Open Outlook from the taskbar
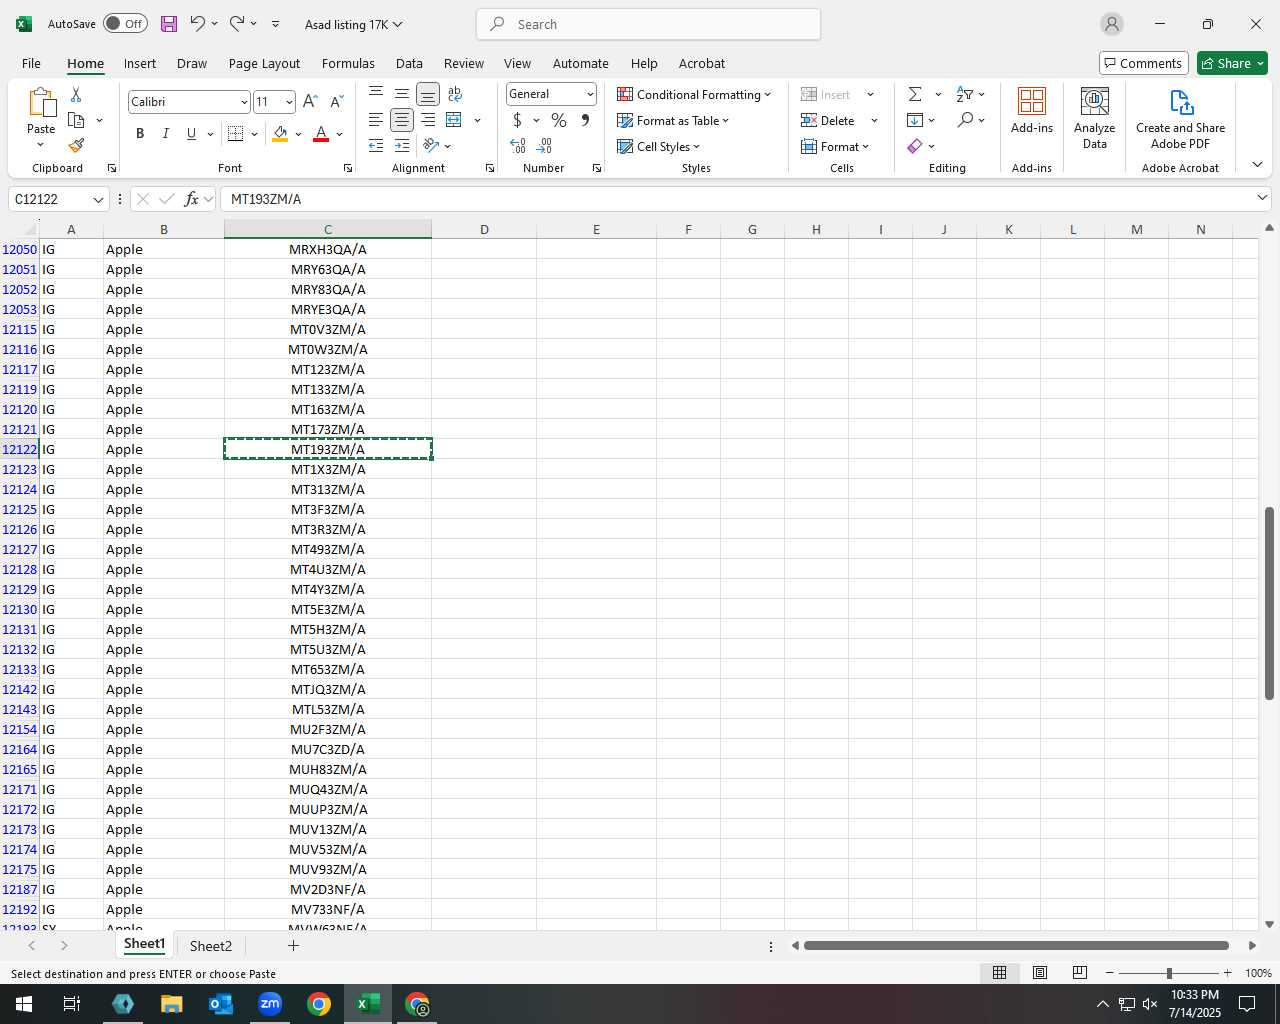Screen dimensions: 1280x1024 pos(221,1004)
